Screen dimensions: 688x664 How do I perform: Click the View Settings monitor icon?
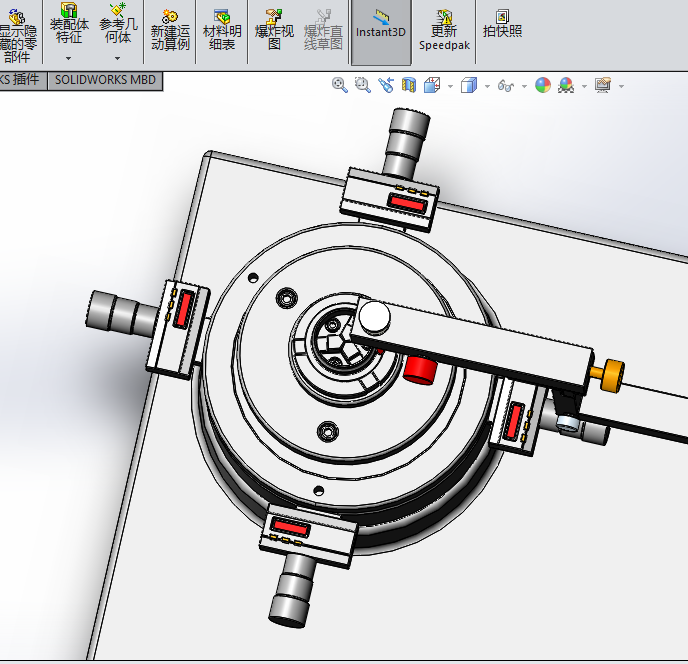602,86
